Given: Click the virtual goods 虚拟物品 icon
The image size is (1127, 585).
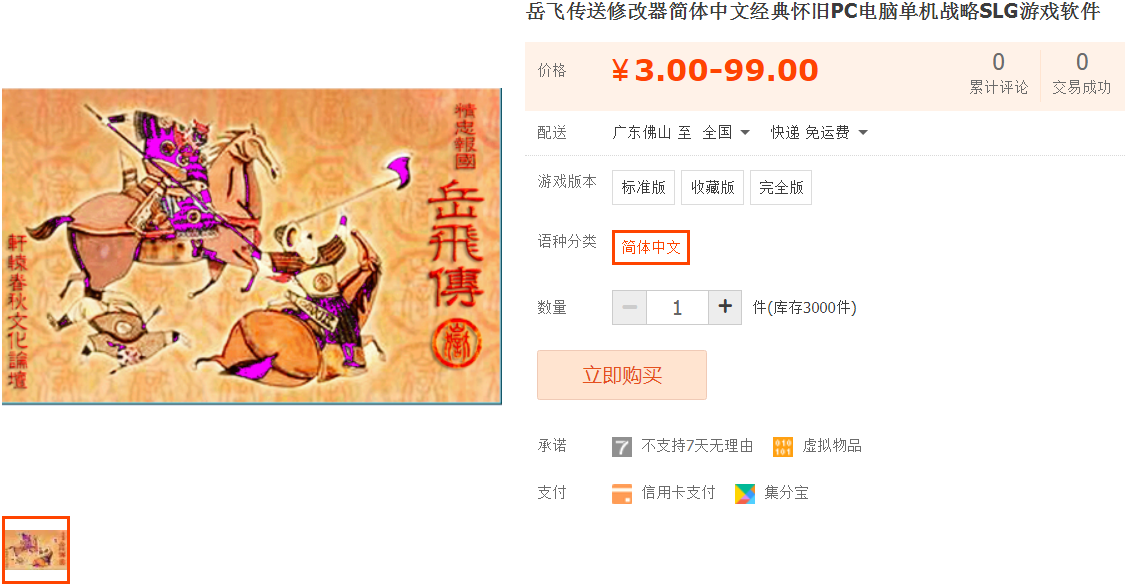Looking at the screenshot, I should (783, 447).
